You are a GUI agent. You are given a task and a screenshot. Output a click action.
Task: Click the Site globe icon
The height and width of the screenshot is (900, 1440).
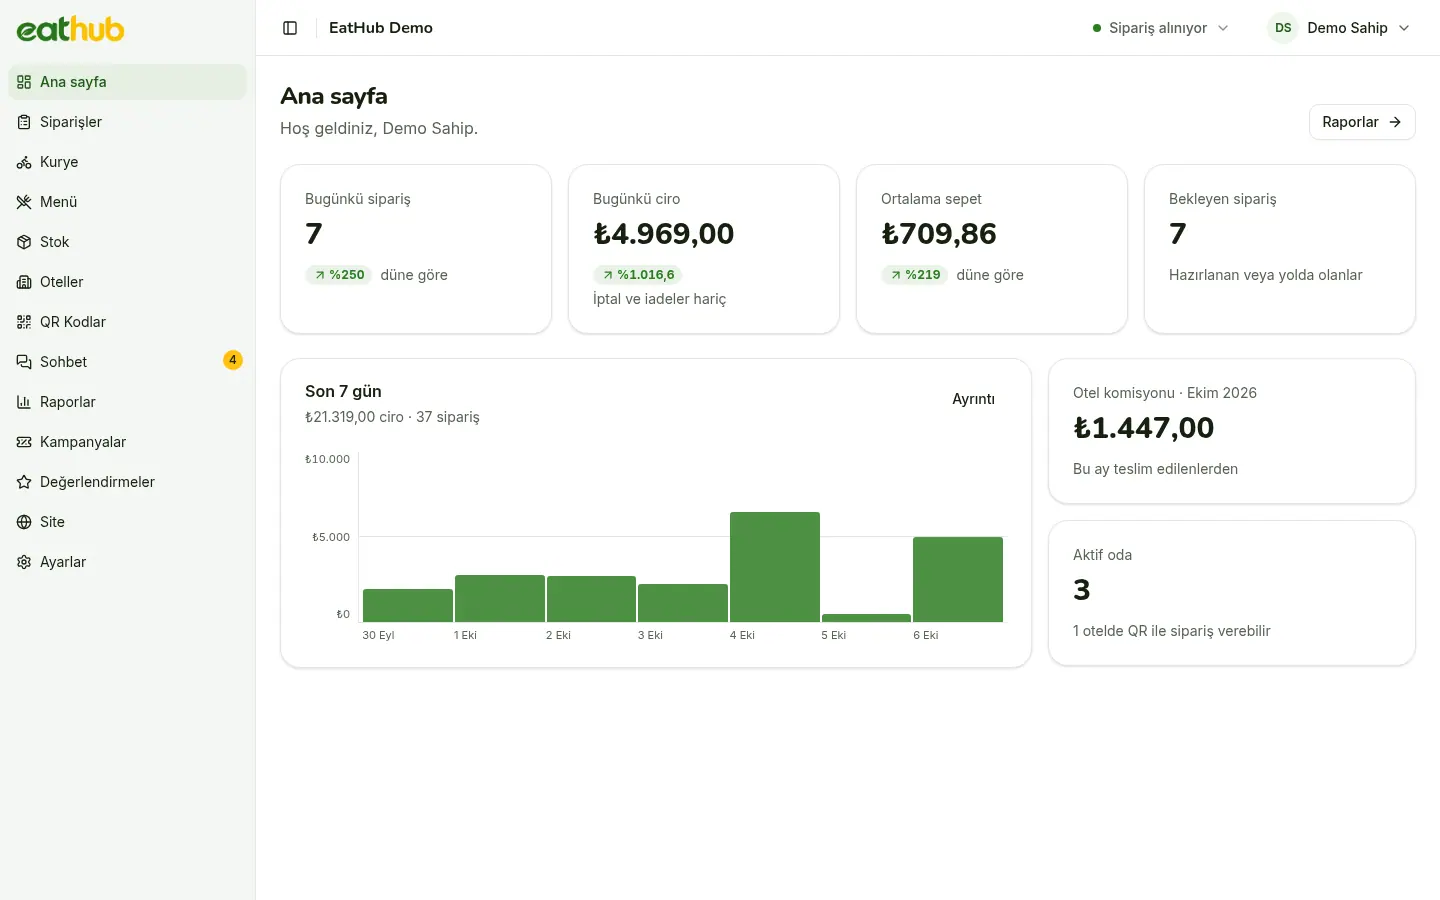[24, 522]
